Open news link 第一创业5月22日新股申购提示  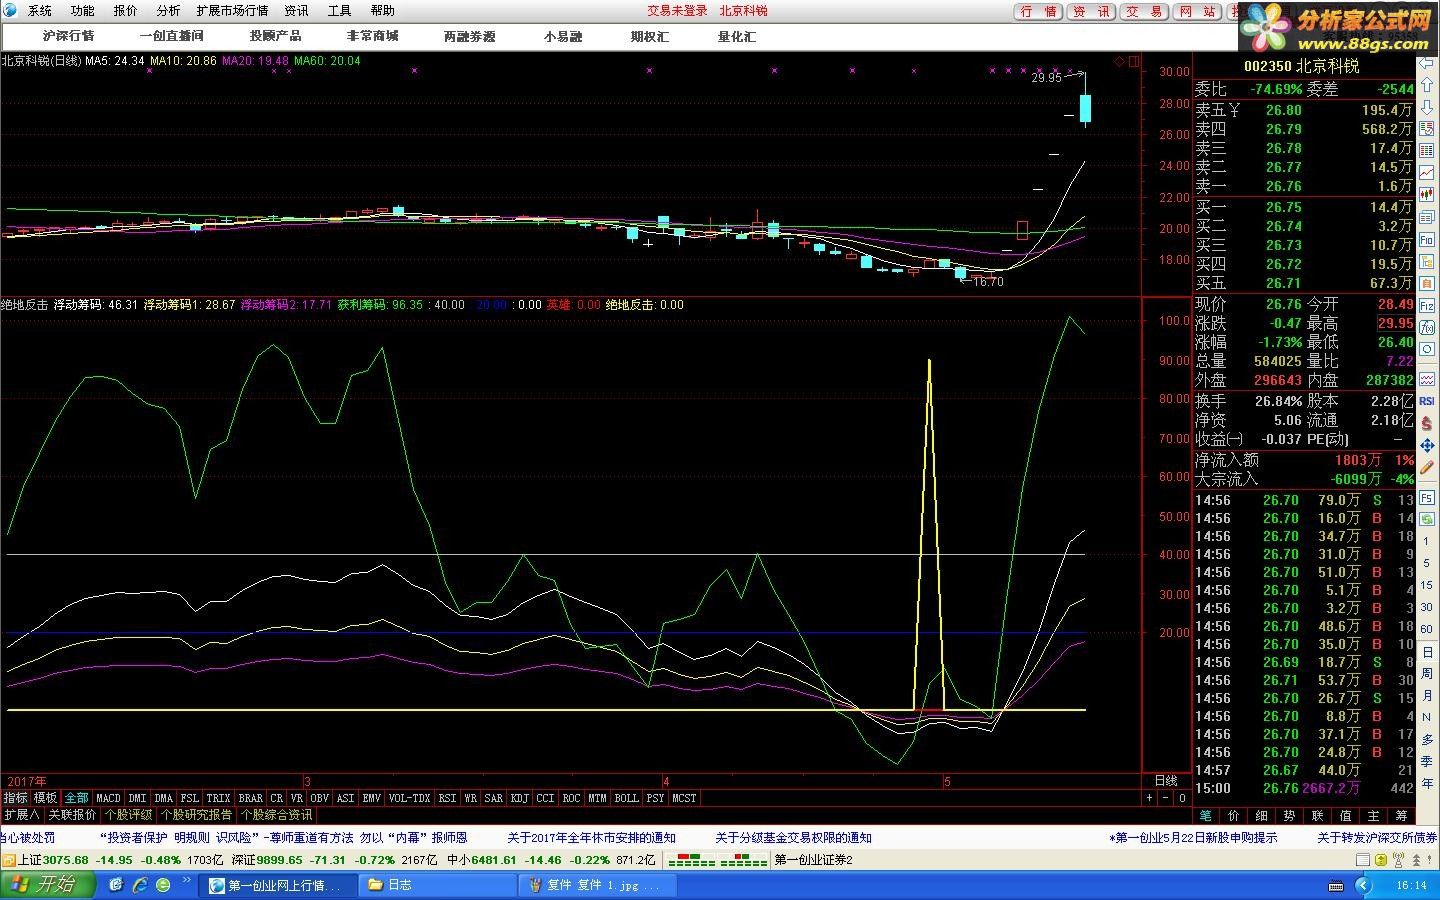click(x=1193, y=838)
